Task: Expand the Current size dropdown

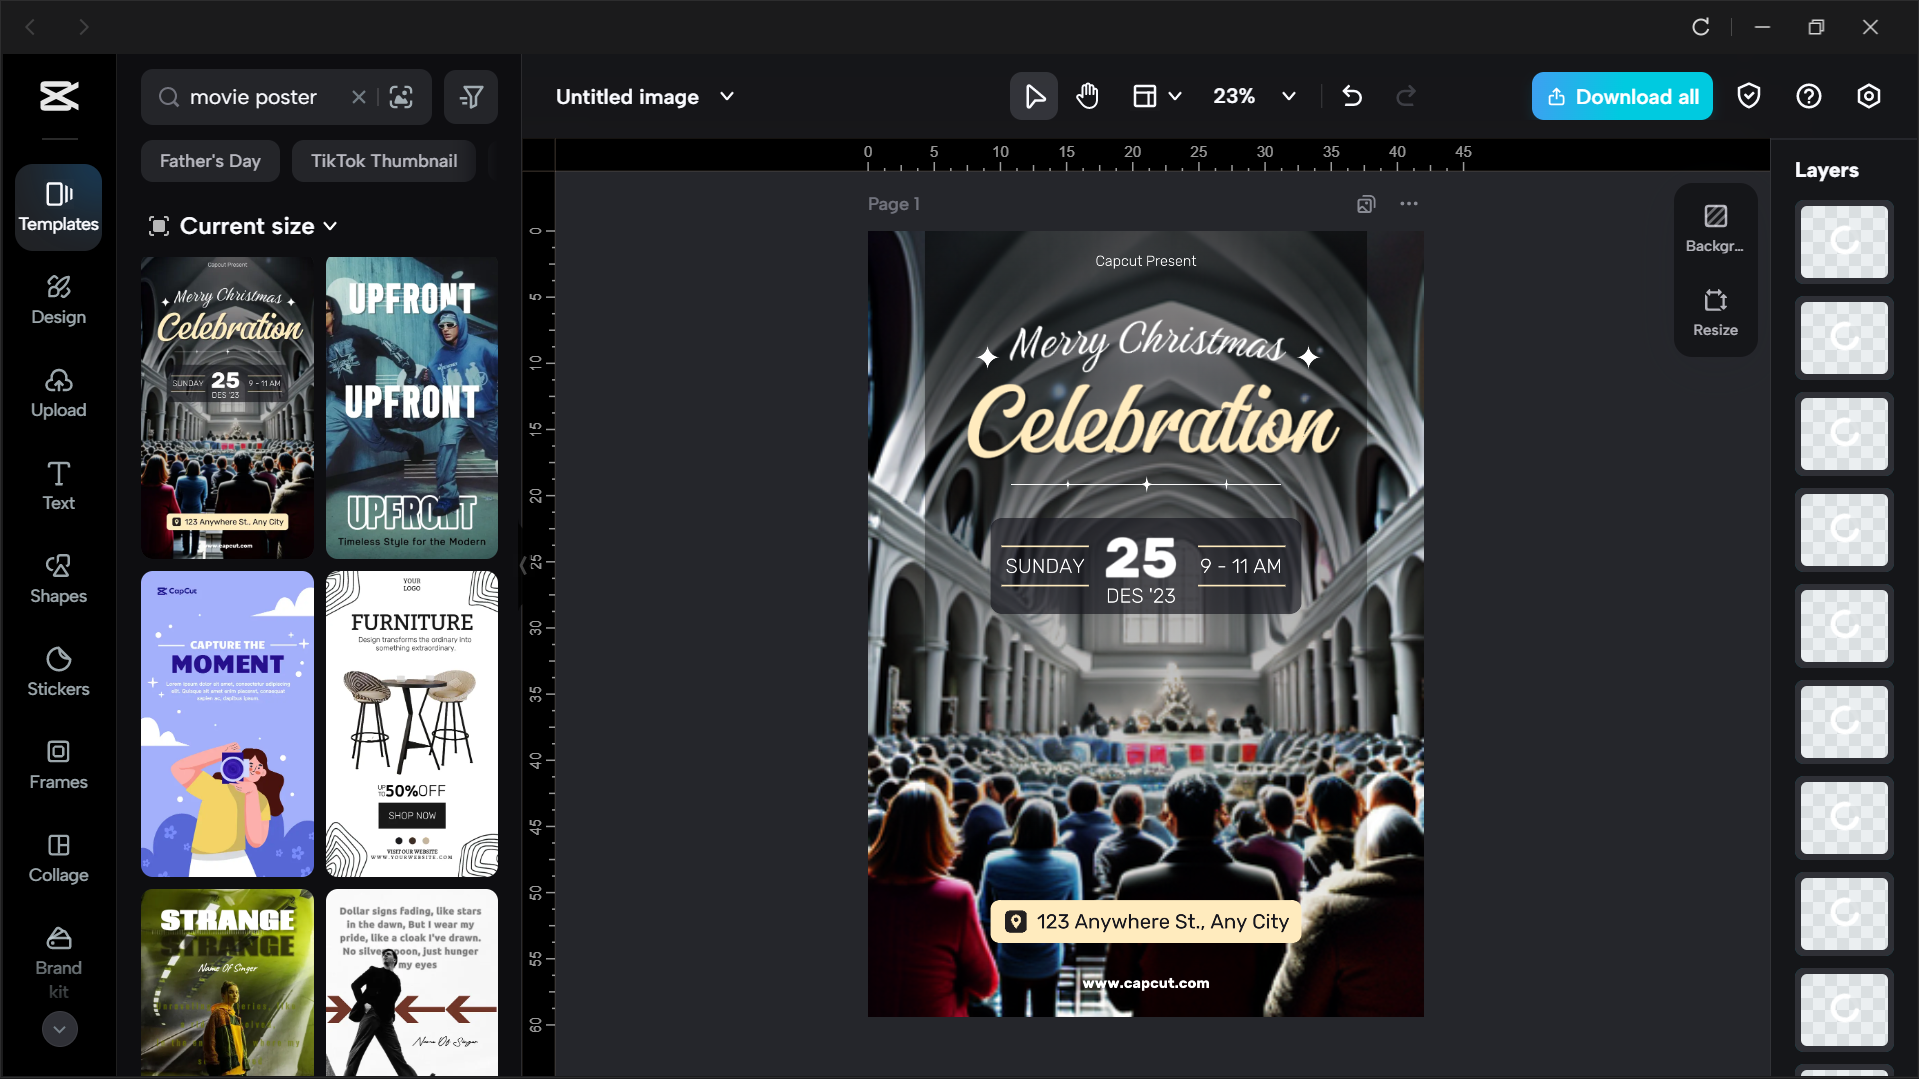Action: point(243,226)
